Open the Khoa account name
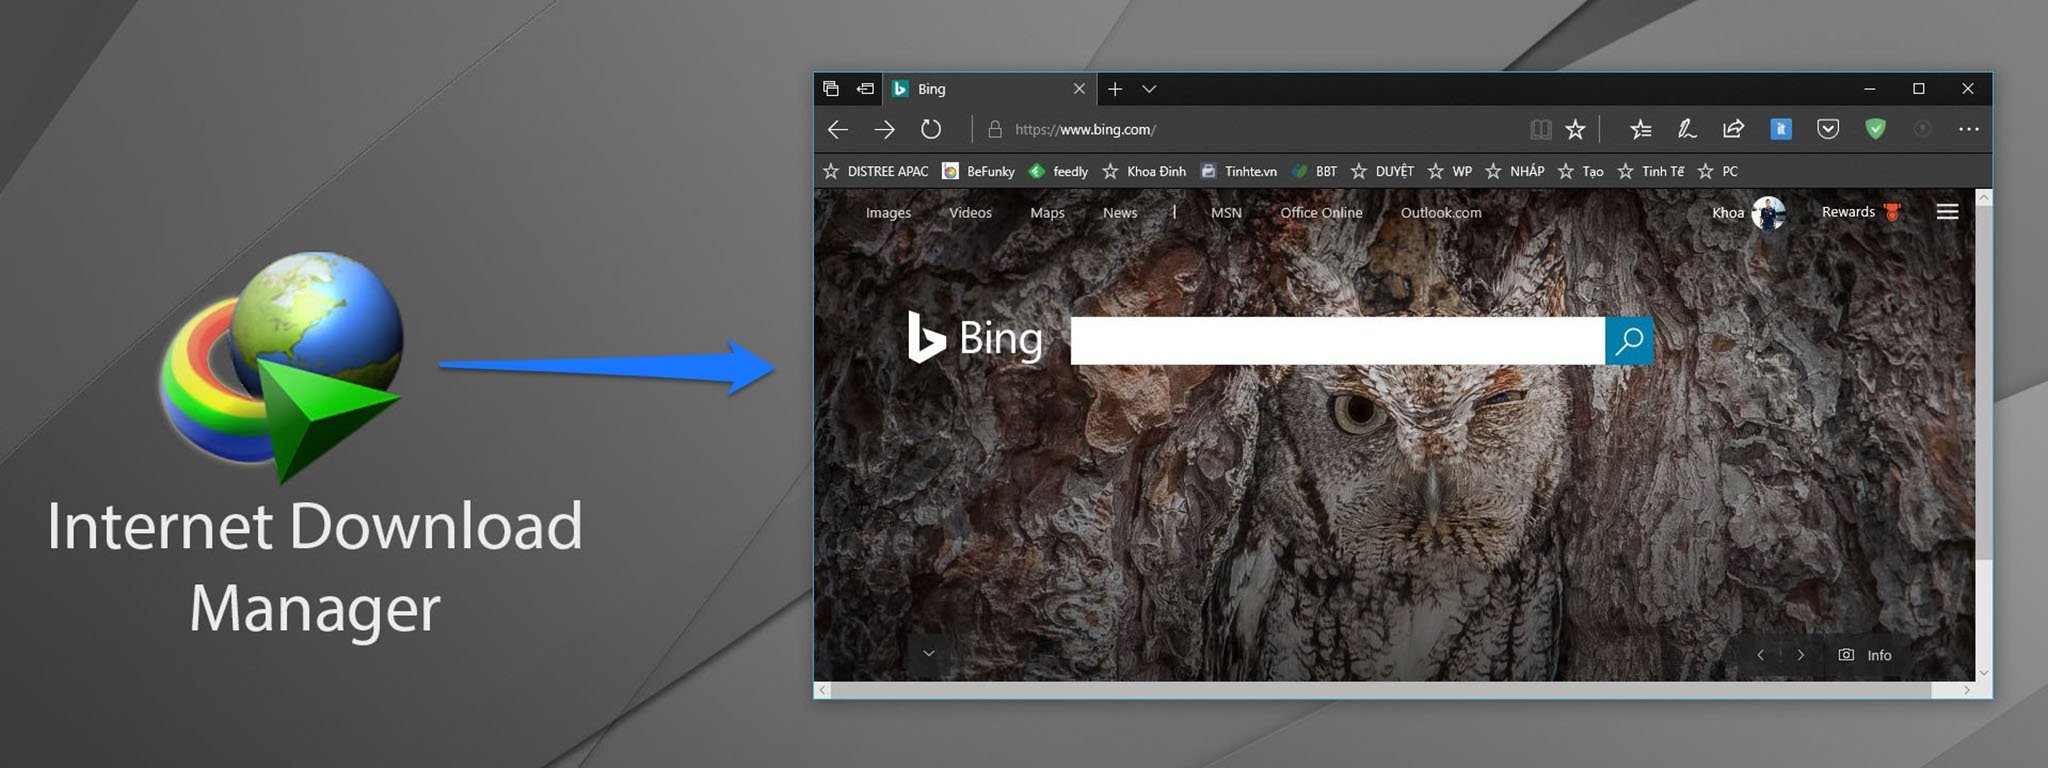Viewport: 2048px width, 768px height. point(1727,213)
